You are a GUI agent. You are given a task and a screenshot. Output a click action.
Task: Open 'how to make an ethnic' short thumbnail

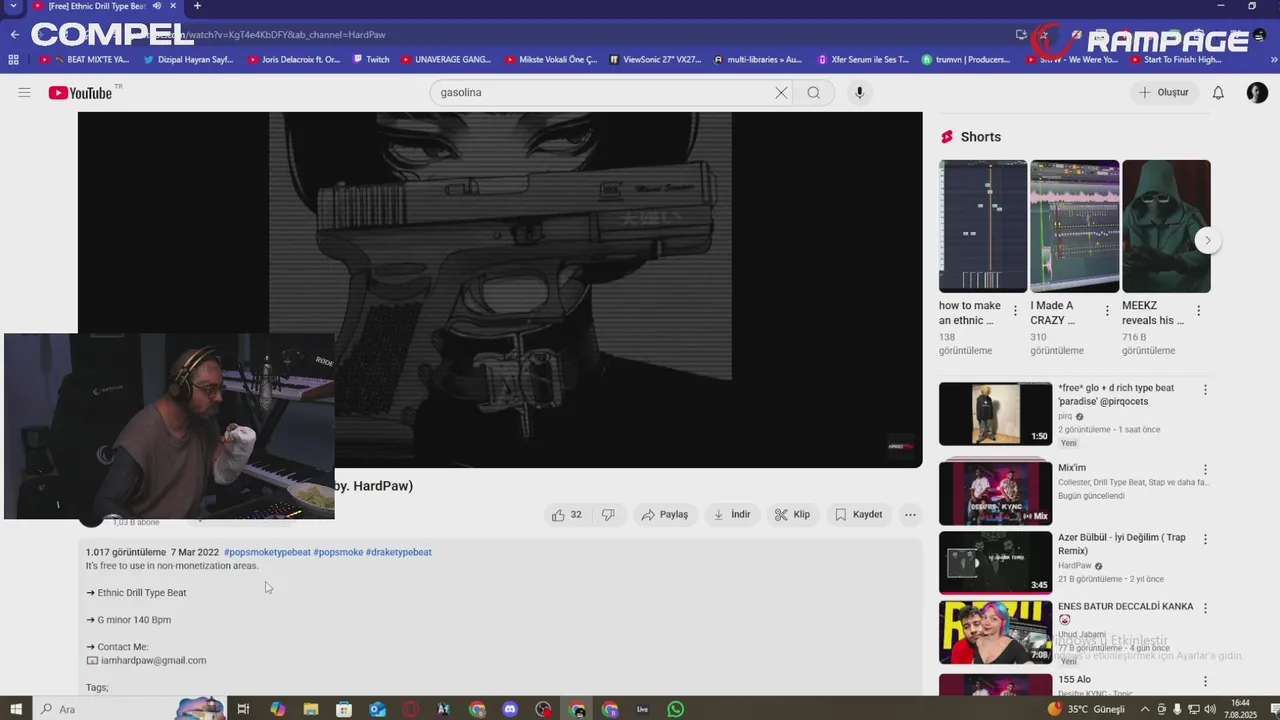983,226
